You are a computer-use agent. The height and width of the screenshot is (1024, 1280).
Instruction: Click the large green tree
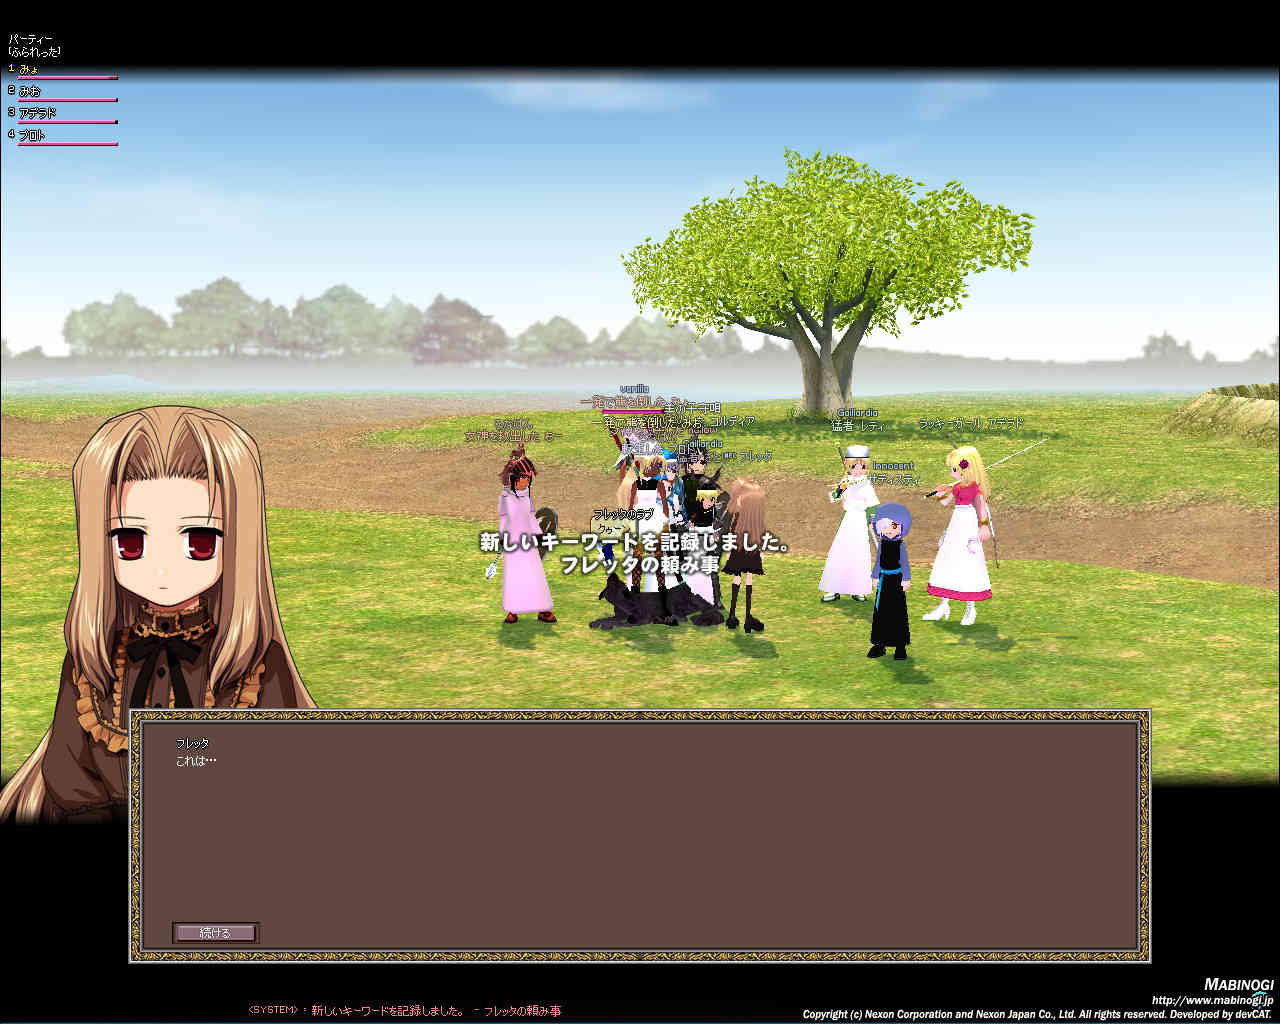coord(820,260)
